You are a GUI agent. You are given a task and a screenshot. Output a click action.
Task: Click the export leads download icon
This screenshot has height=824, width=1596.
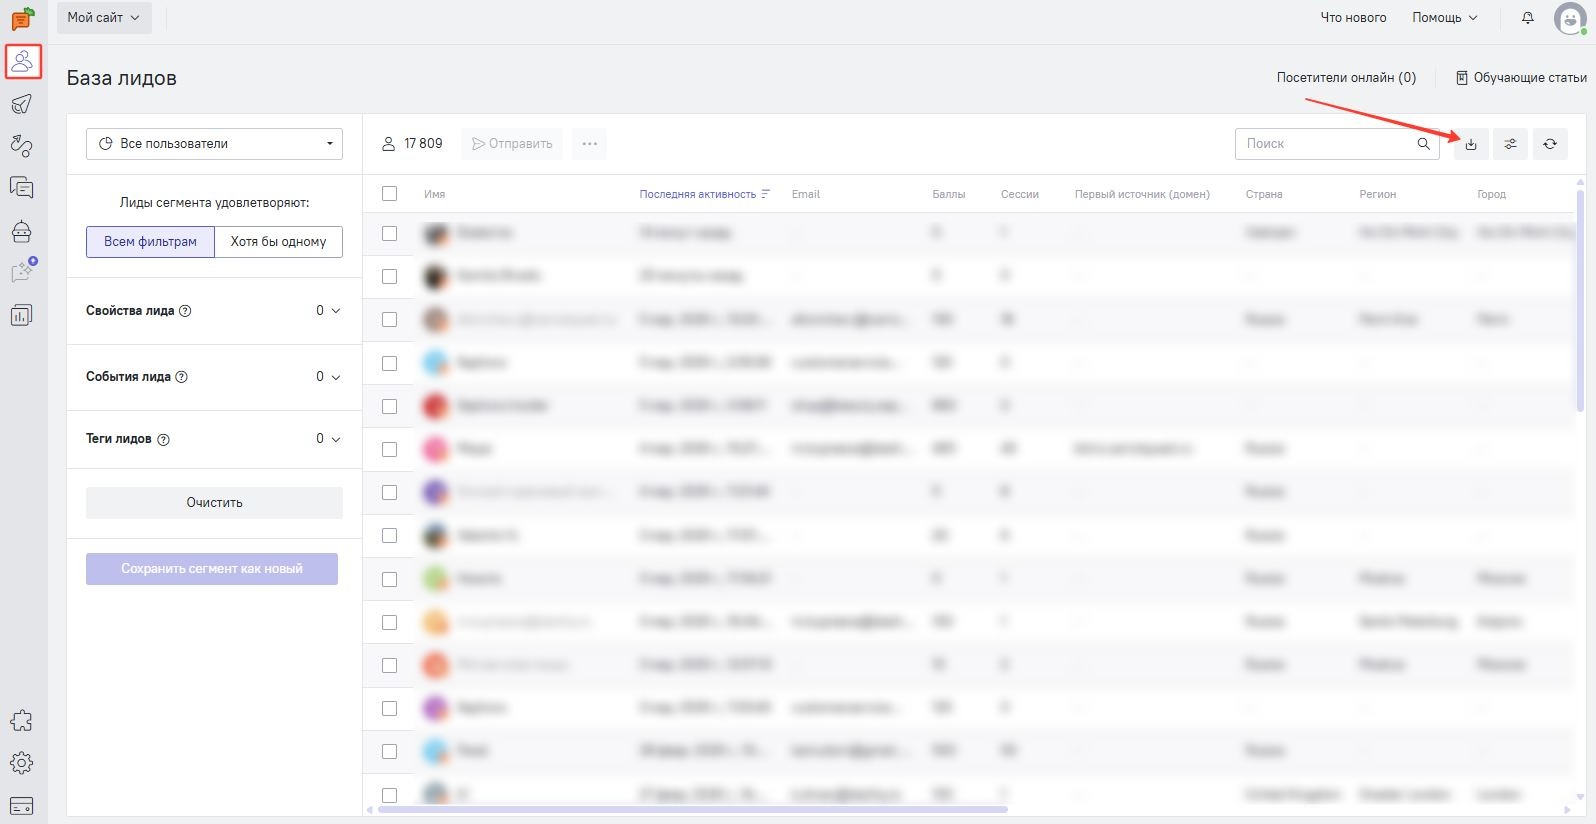[x=1470, y=144]
